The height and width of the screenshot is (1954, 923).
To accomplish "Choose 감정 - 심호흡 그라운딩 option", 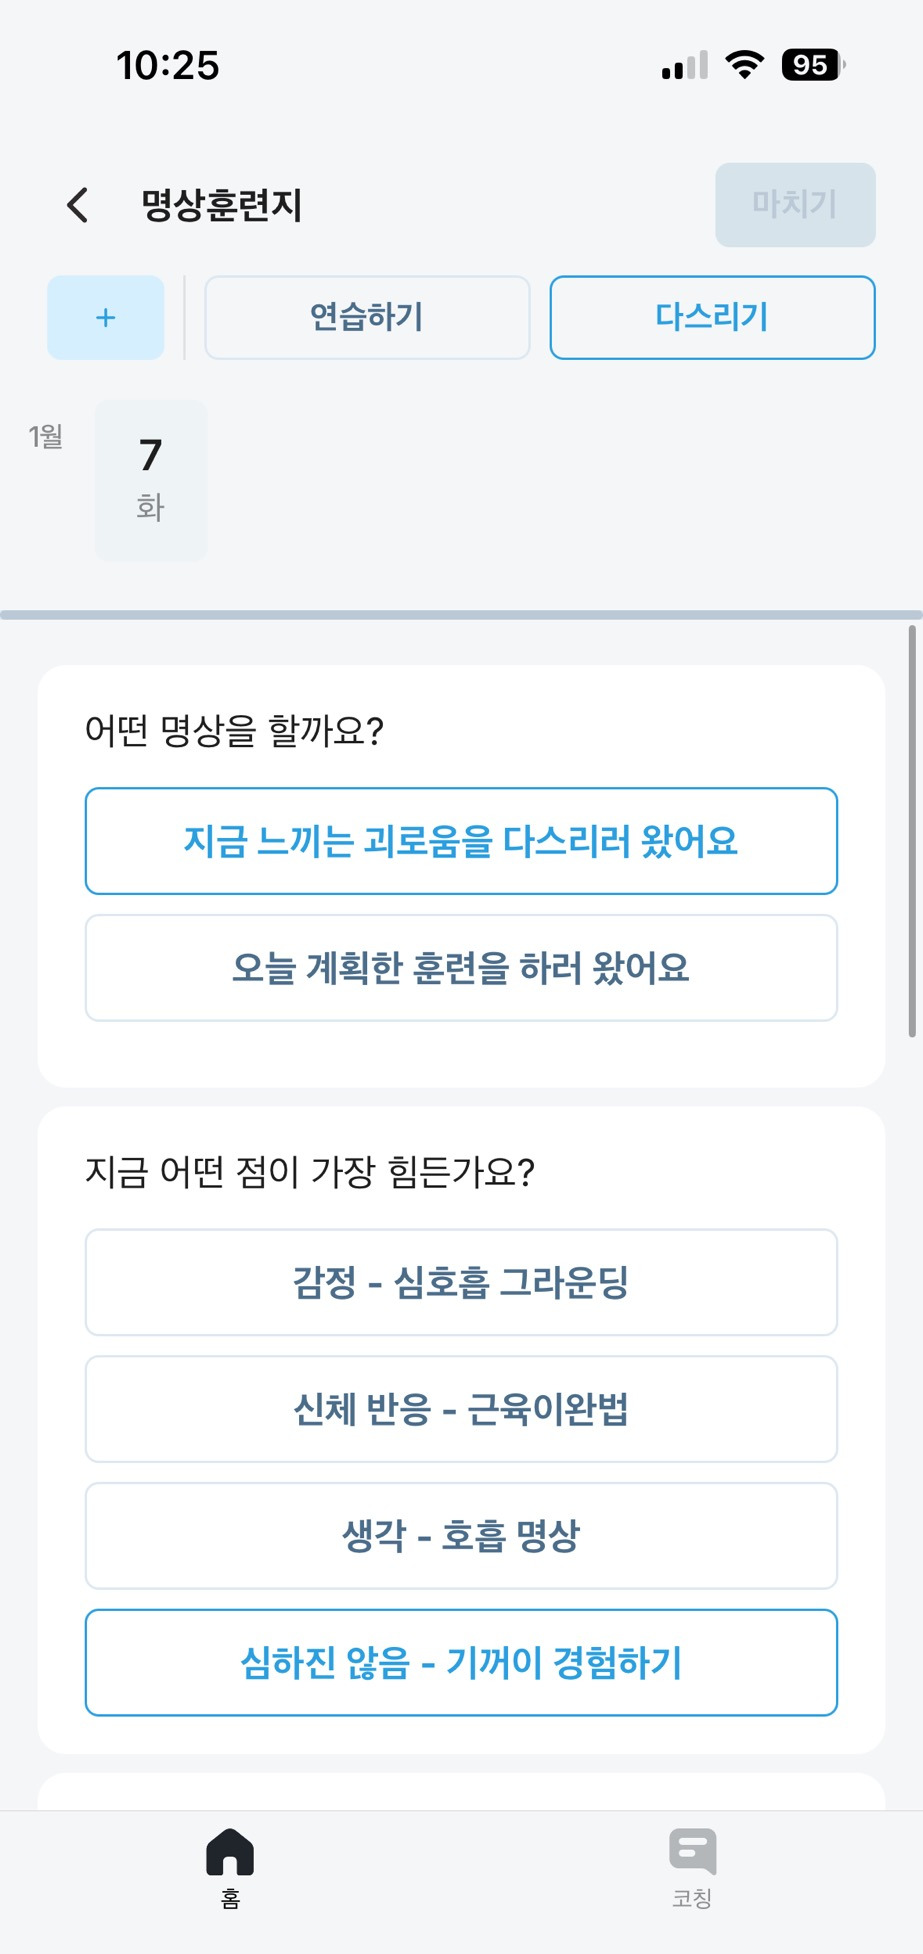I will point(461,1282).
